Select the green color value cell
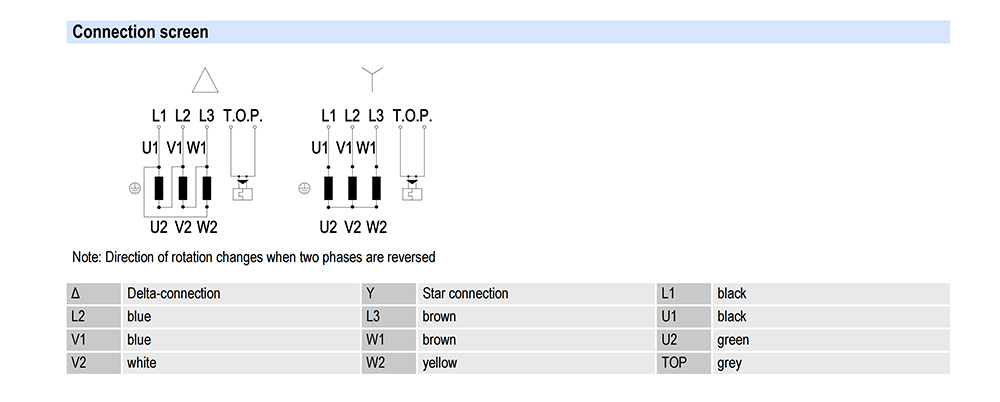Screen dimensions: 1000x402 (830, 340)
